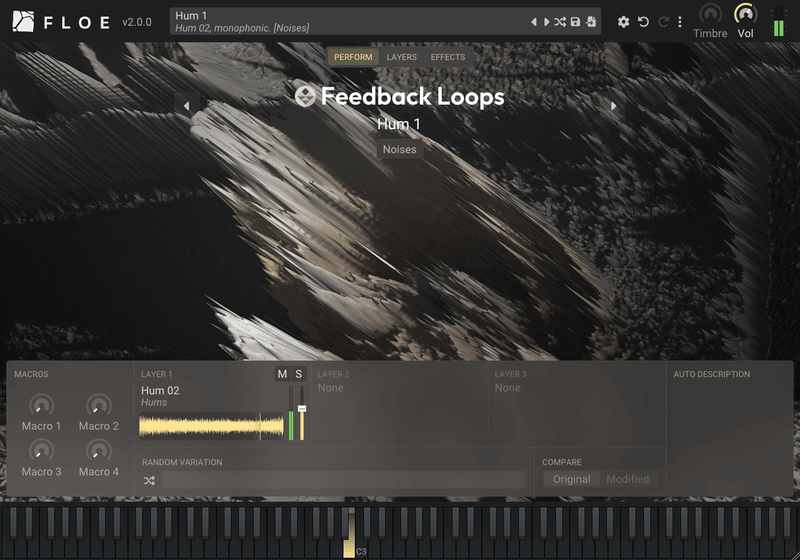Undo the last change
Screen dimensions: 800x560
tap(643, 22)
